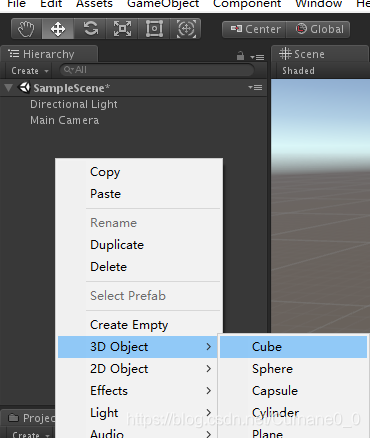The height and width of the screenshot is (438, 370).
Task: Focus the Hierarchy search field
Action: pyautogui.click(x=157, y=70)
